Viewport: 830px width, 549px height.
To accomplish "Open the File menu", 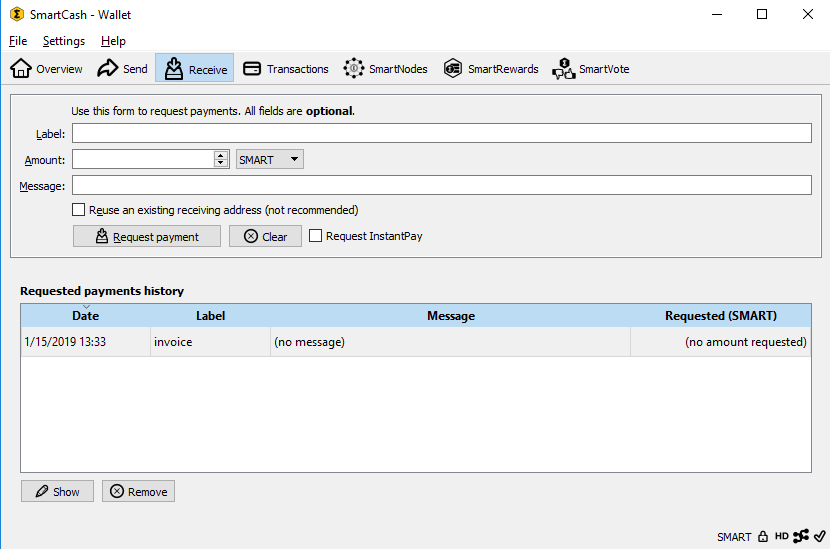I will click(18, 41).
